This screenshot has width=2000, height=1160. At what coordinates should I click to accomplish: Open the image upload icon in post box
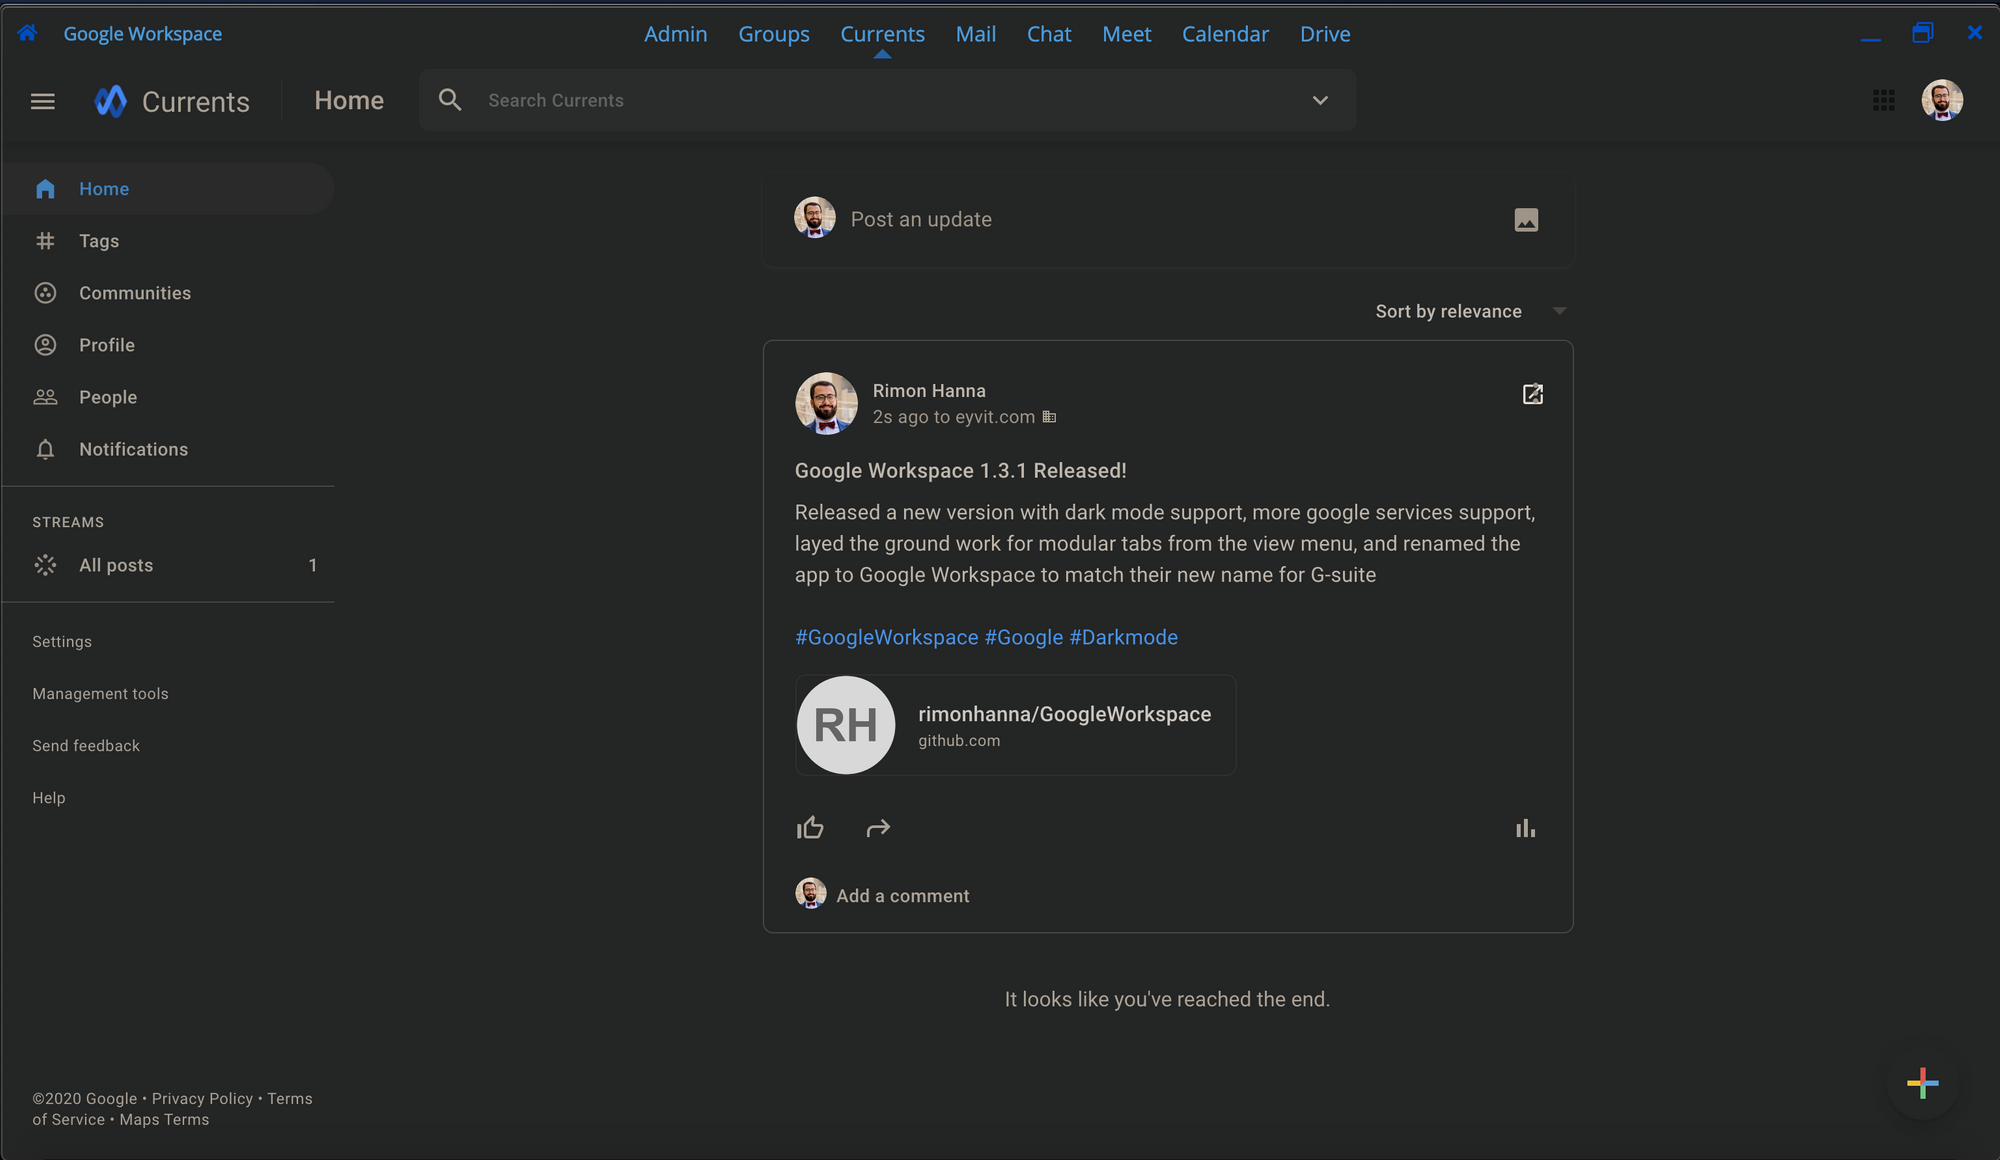1527,220
